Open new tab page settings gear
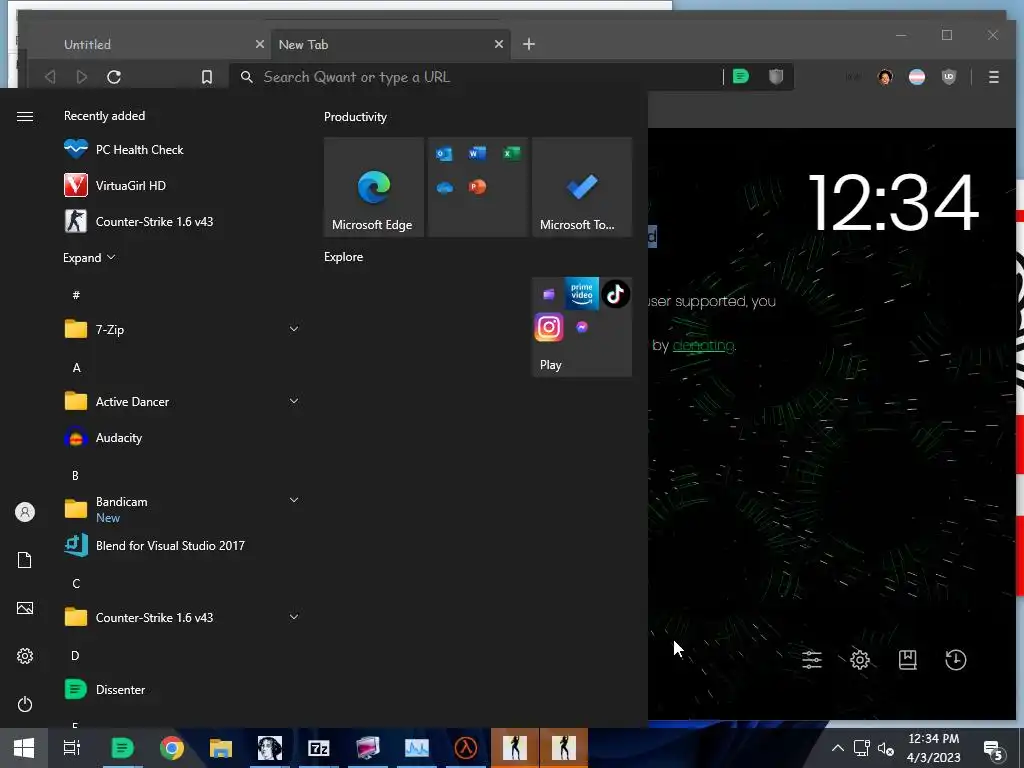This screenshot has height=768, width=1024. pyautogui.click(x=859, y=660)
